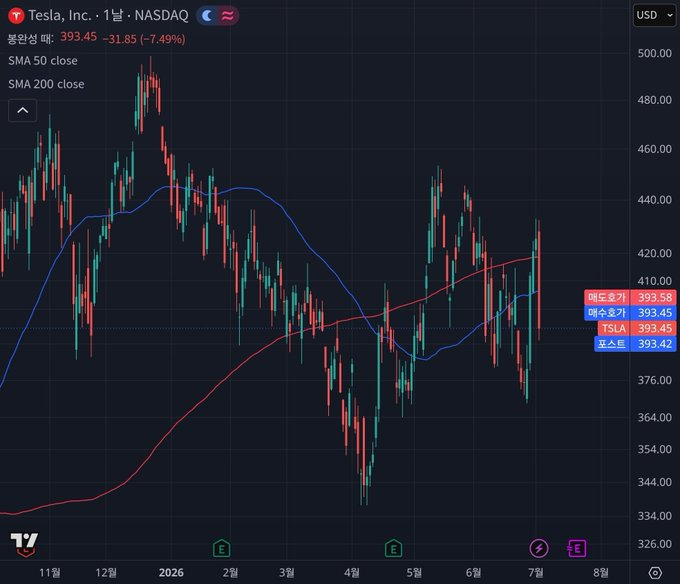Click the post-market price label 393.42
This screenshot has height=584, width=680.
coord(635,344)
